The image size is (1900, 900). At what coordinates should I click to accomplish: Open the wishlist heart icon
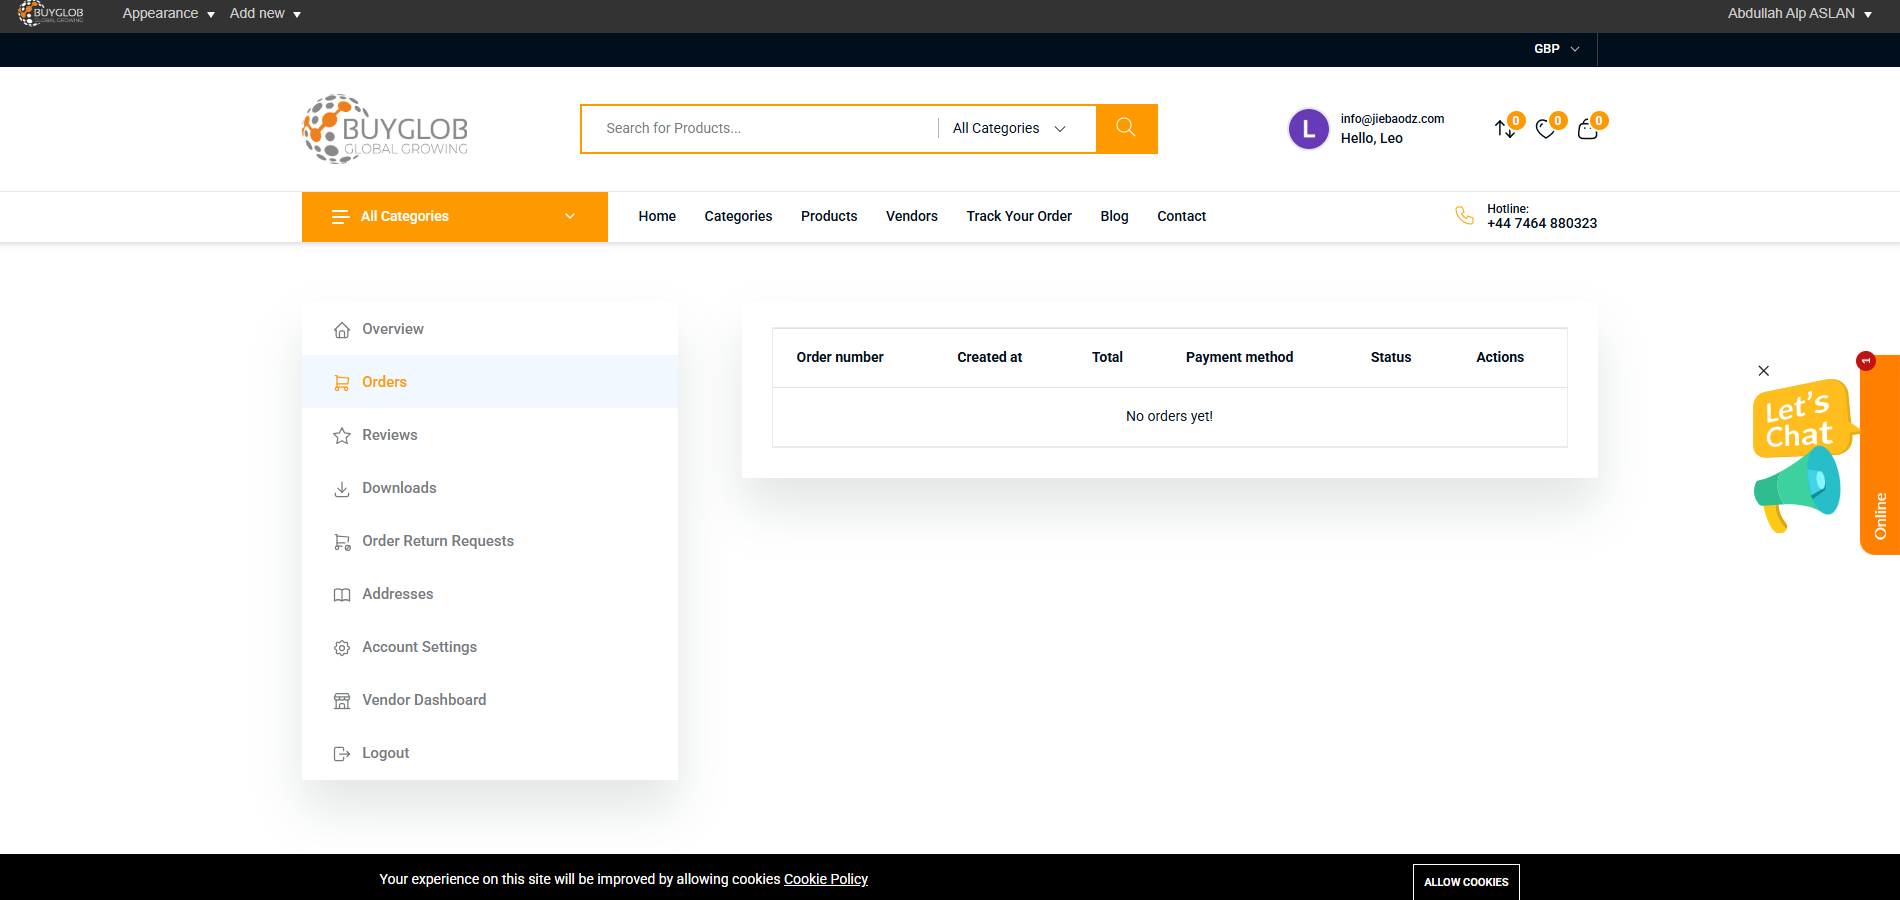[x=1546, y=128]
